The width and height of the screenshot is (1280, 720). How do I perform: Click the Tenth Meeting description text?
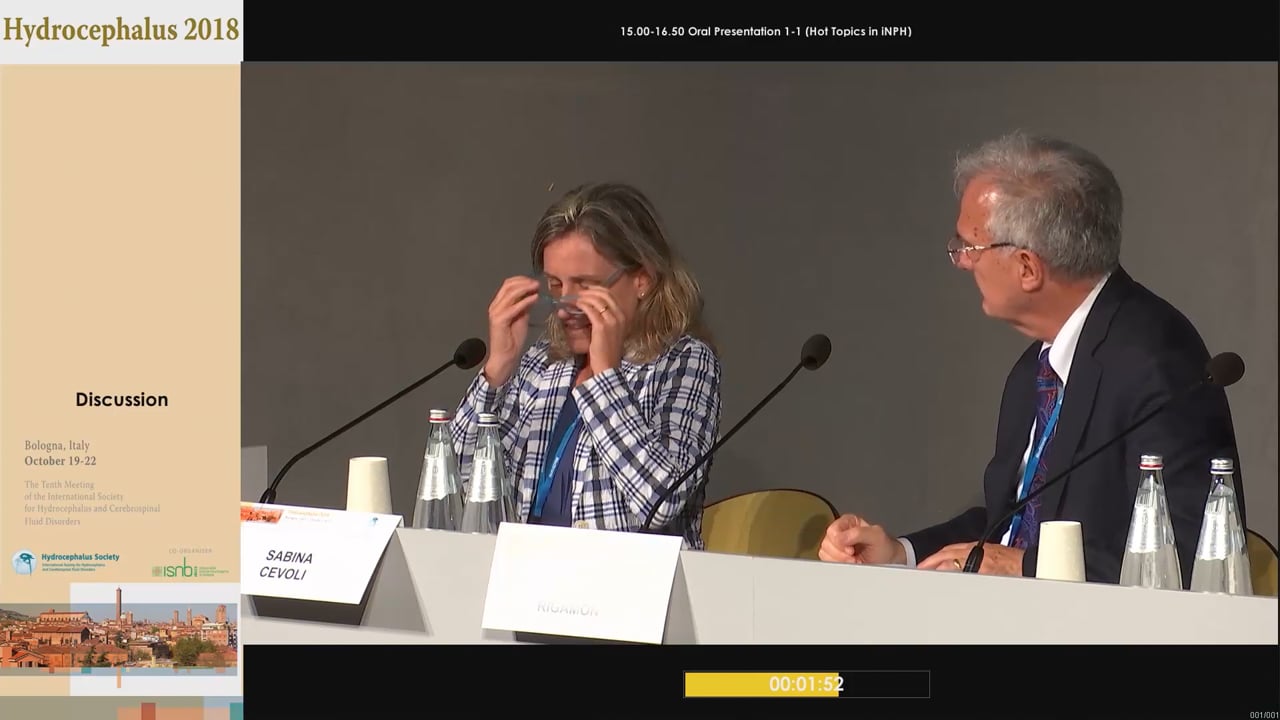tap(92, 502)
